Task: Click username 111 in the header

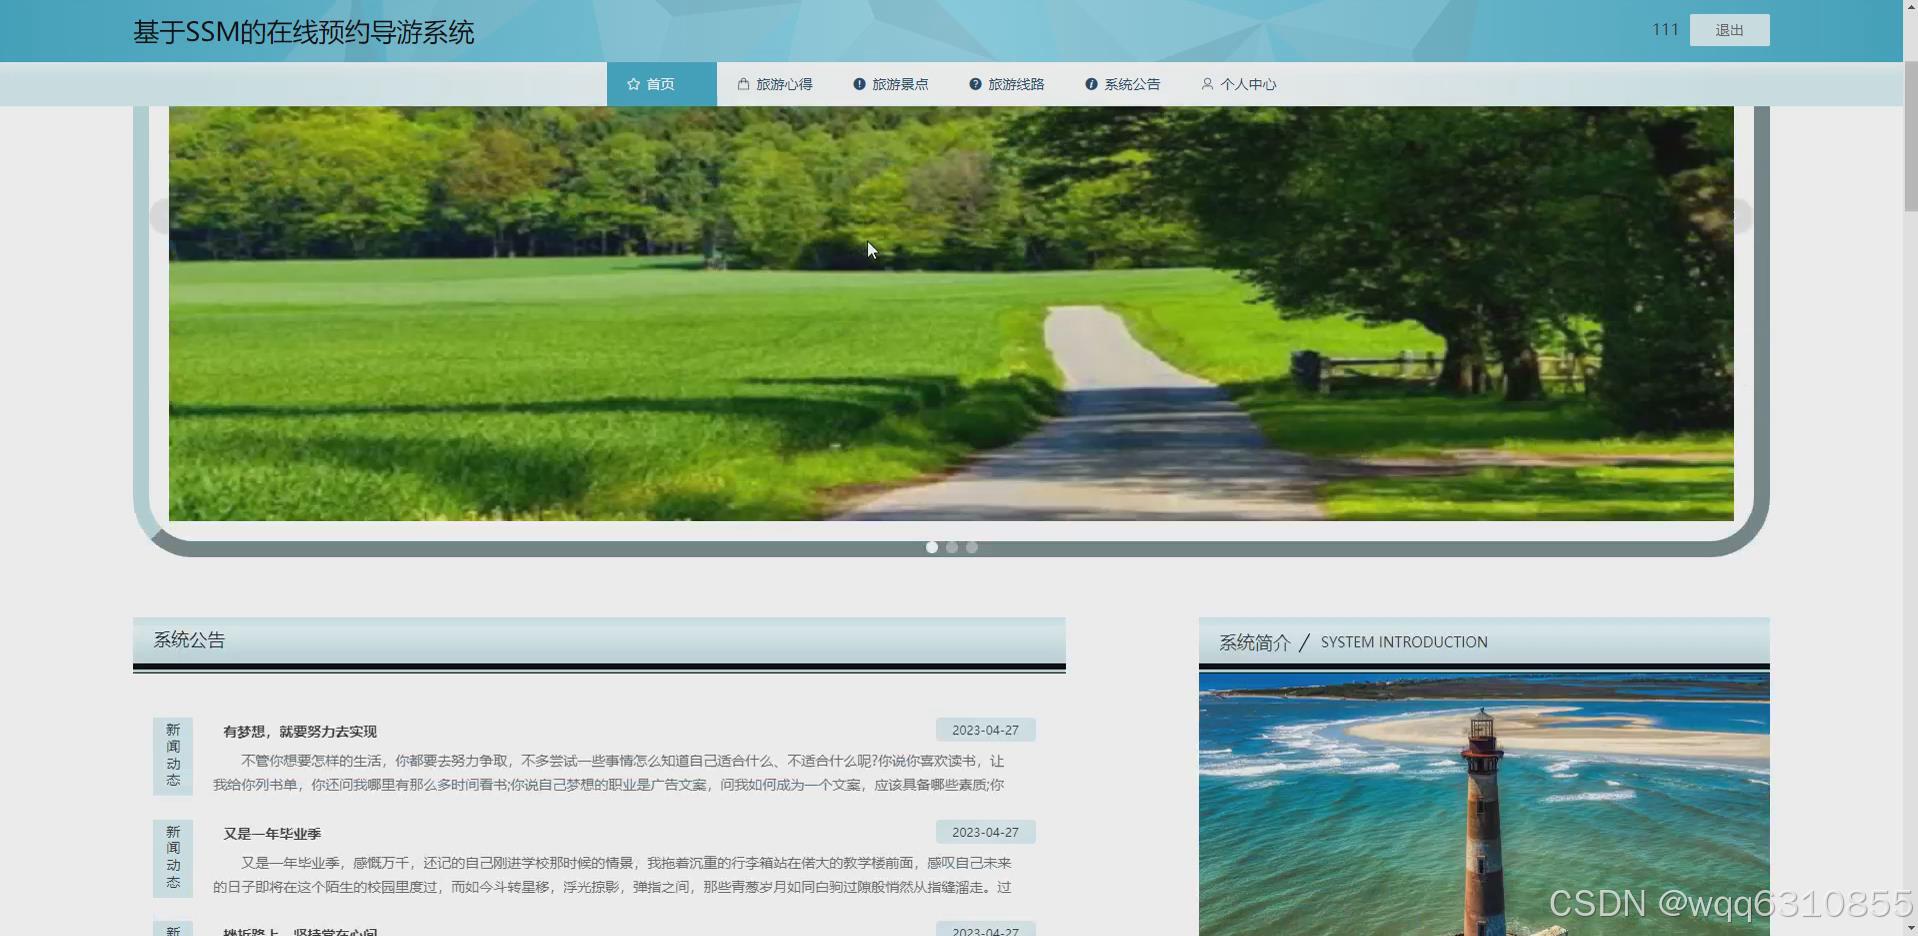Action: [x=1665, y=30]
